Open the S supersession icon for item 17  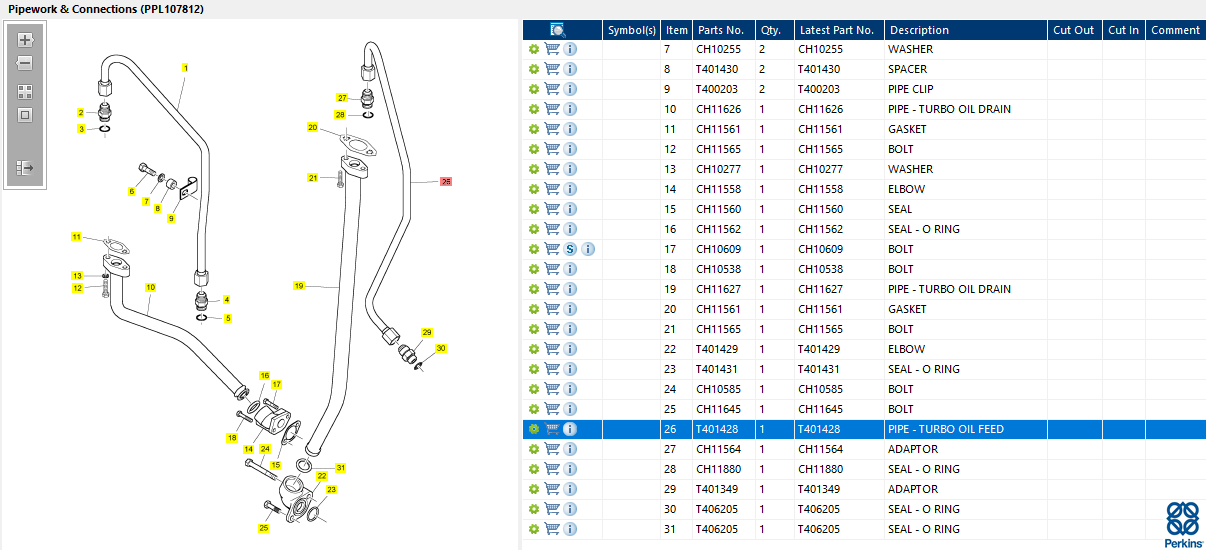[x=570, y=249]
